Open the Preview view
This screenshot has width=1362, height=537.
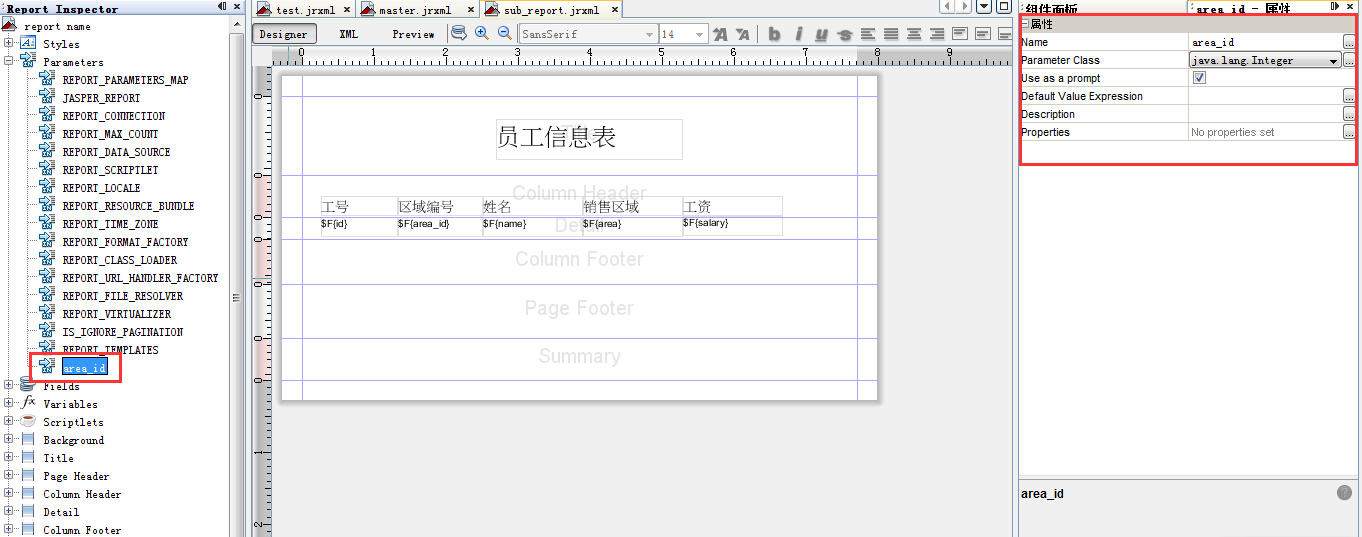point(413,34)
